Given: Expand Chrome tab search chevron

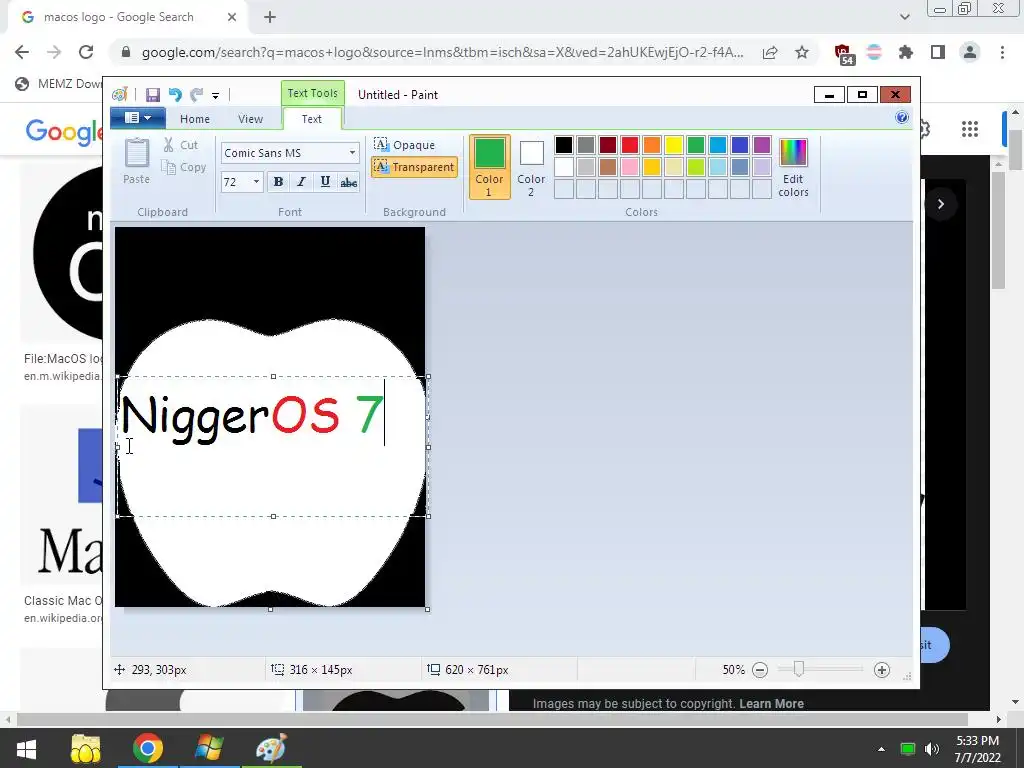Looking at the screenshot, I should 904,17.
